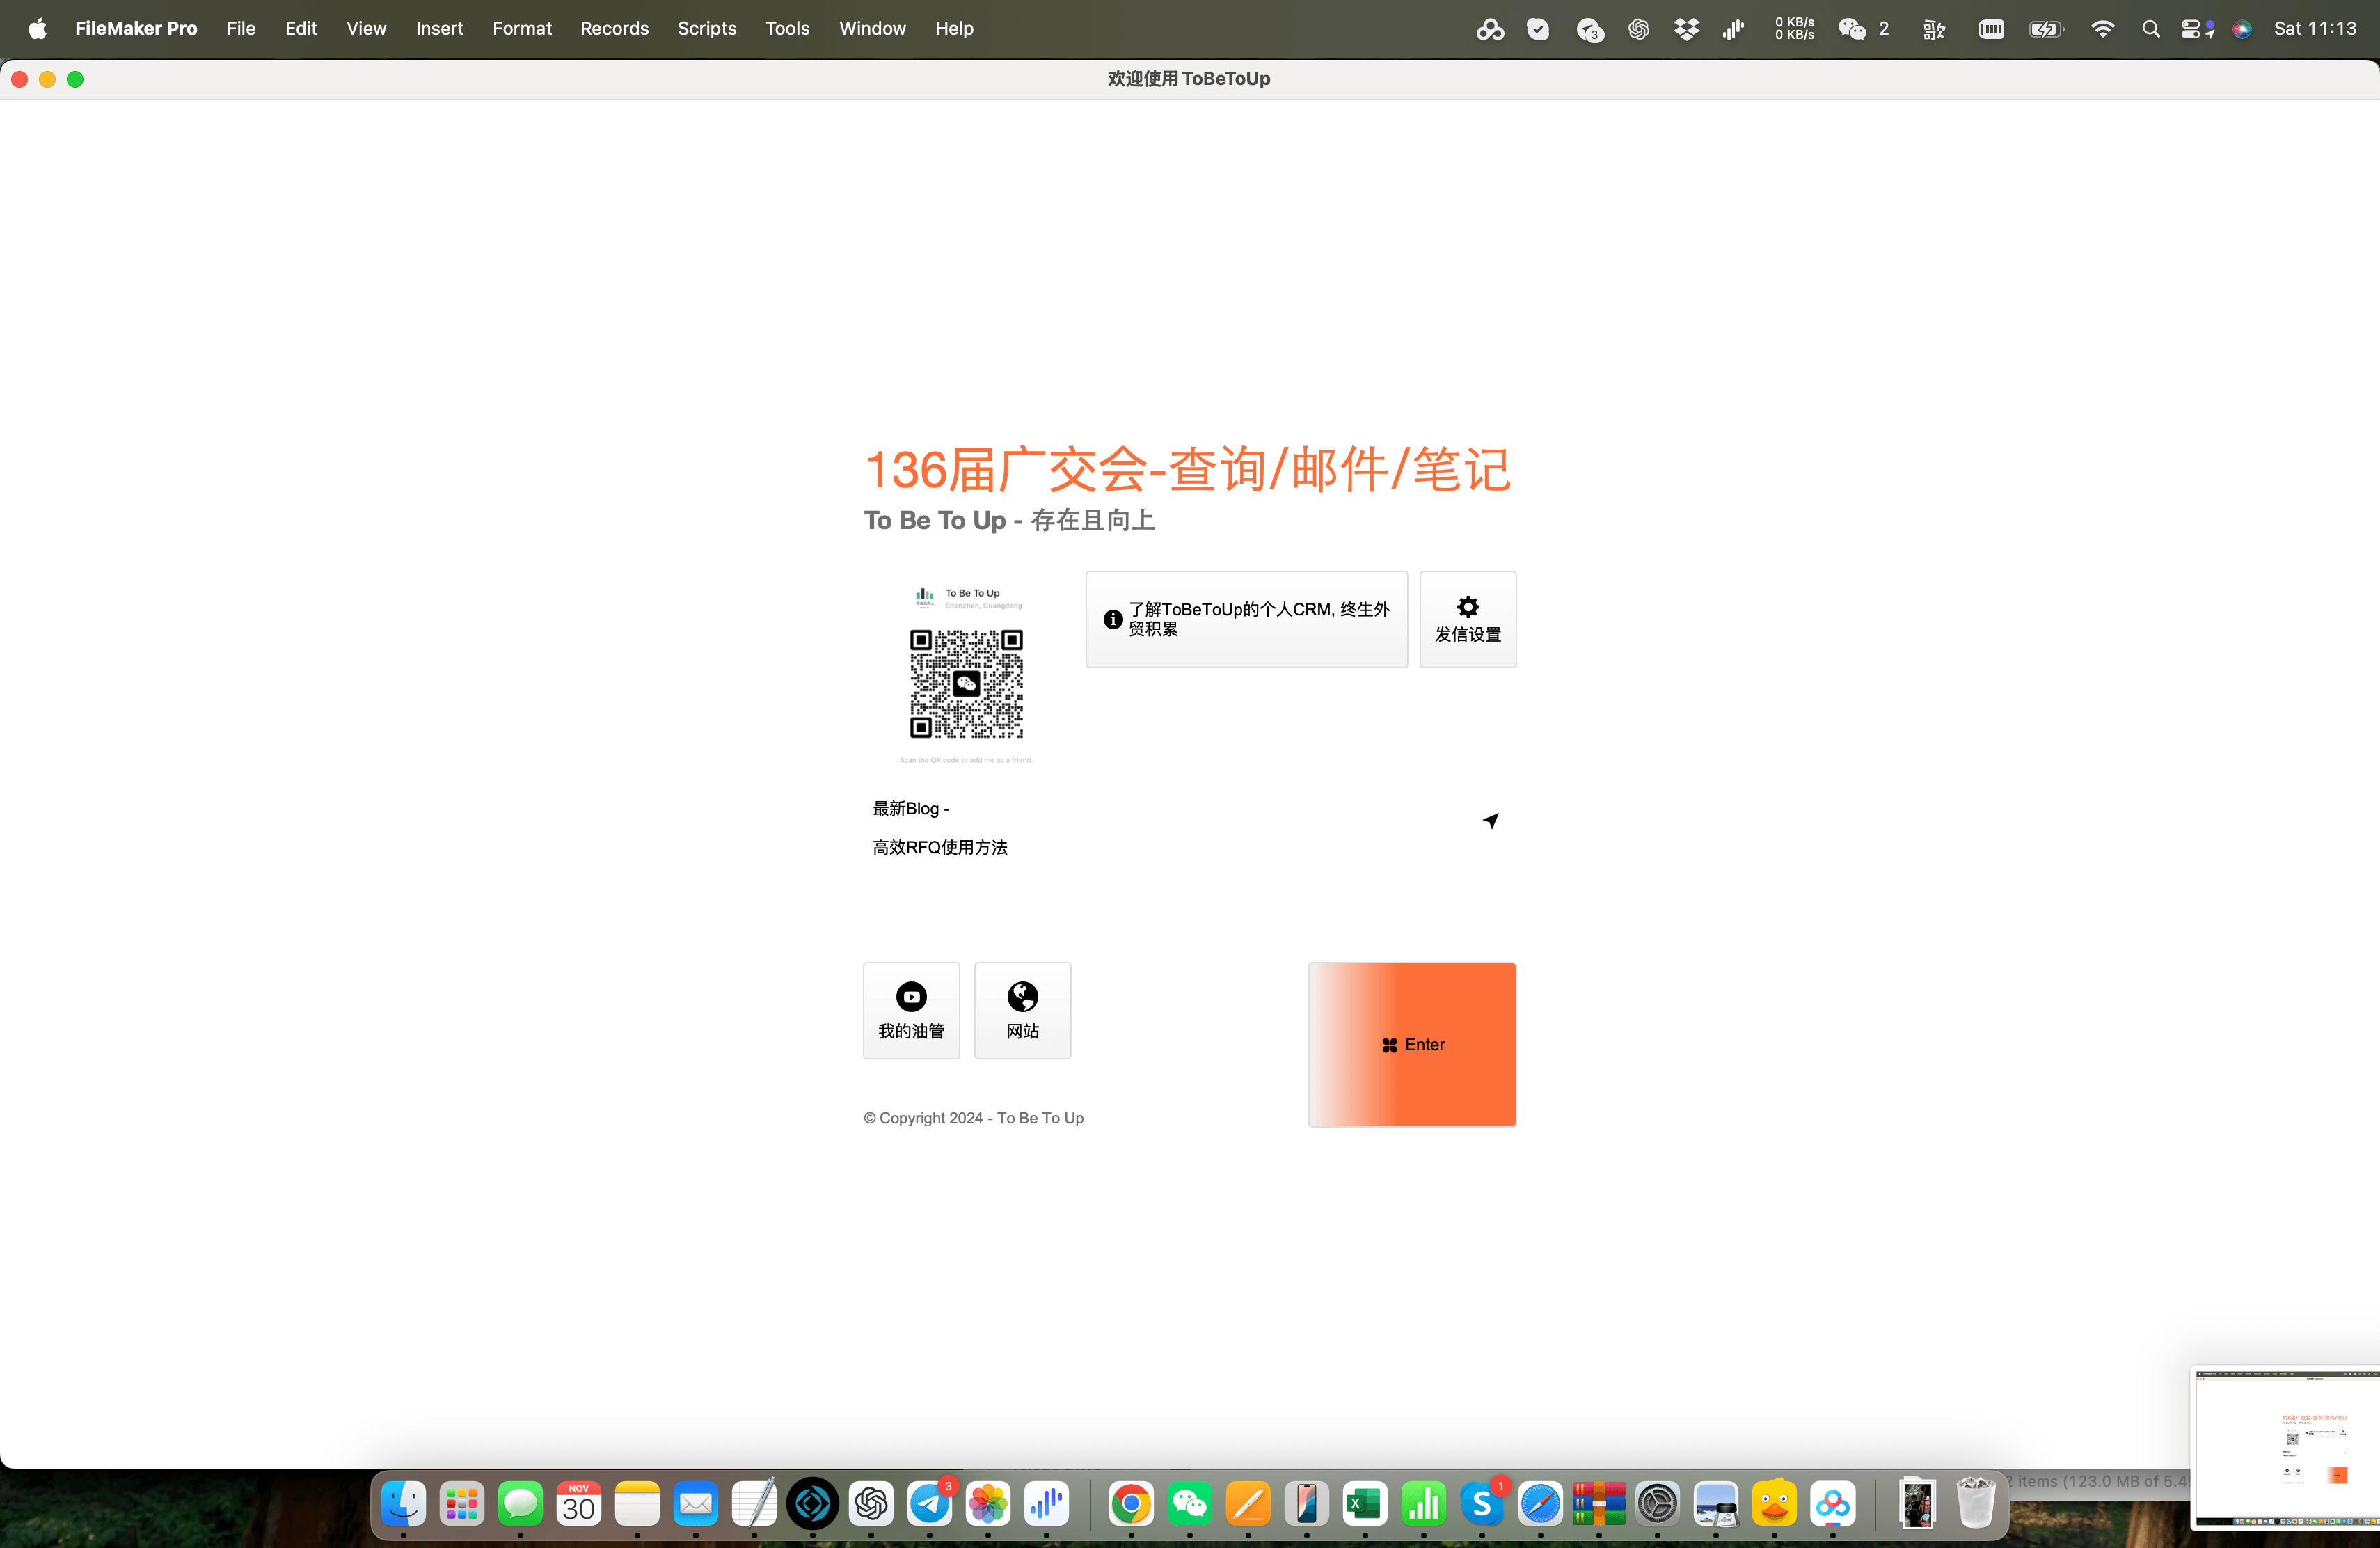This screenshot has height=1548, width=2380.
Task: Click the orange Enter button
Action: pyautogui.click(x=1411, y=1044)
